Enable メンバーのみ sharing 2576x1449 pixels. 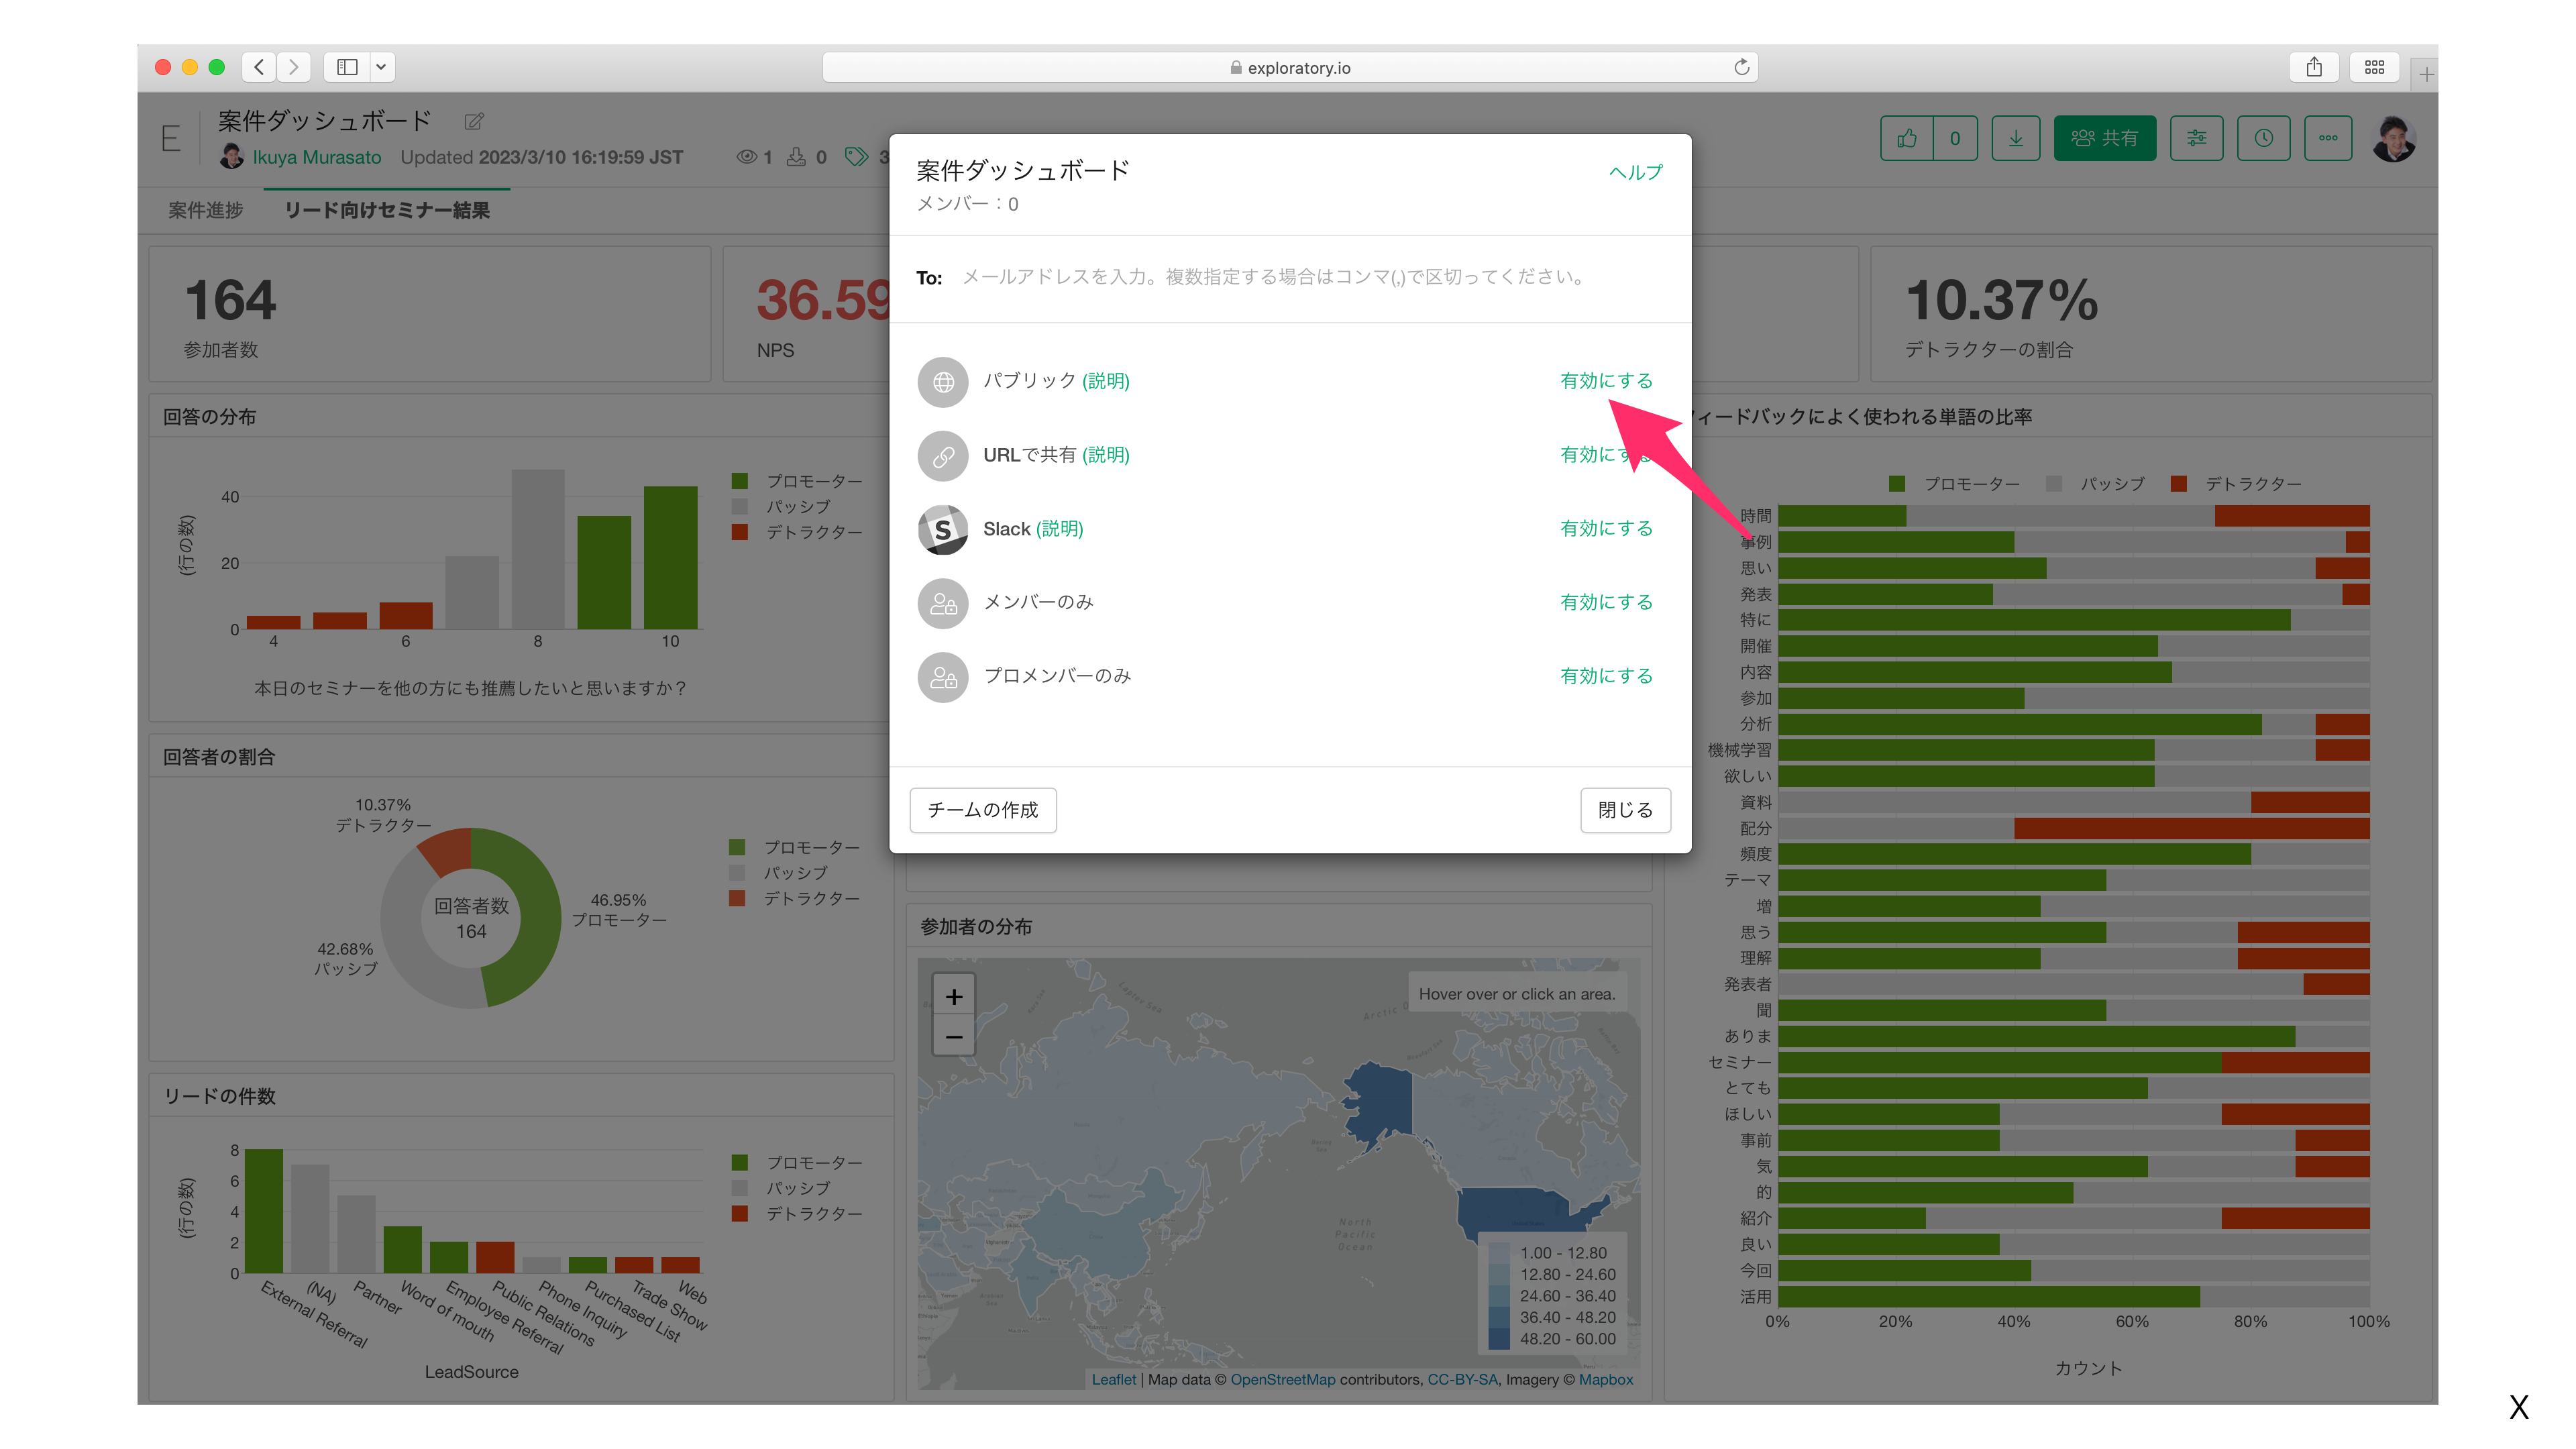pos(1606,602)
